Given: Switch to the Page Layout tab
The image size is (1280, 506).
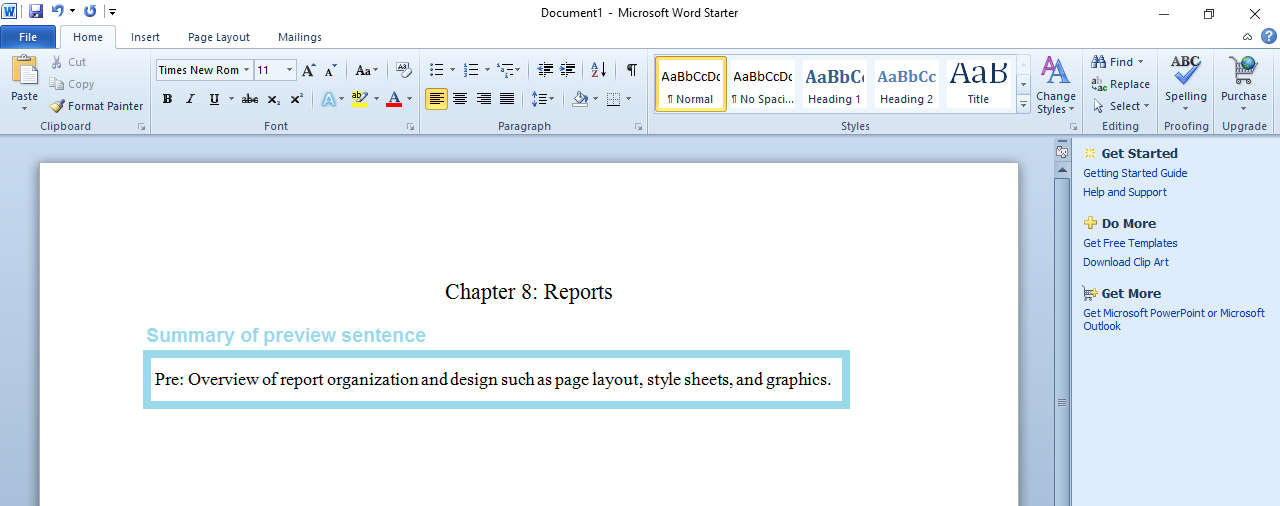Looking at the screenshot, I should click(219, 37).
